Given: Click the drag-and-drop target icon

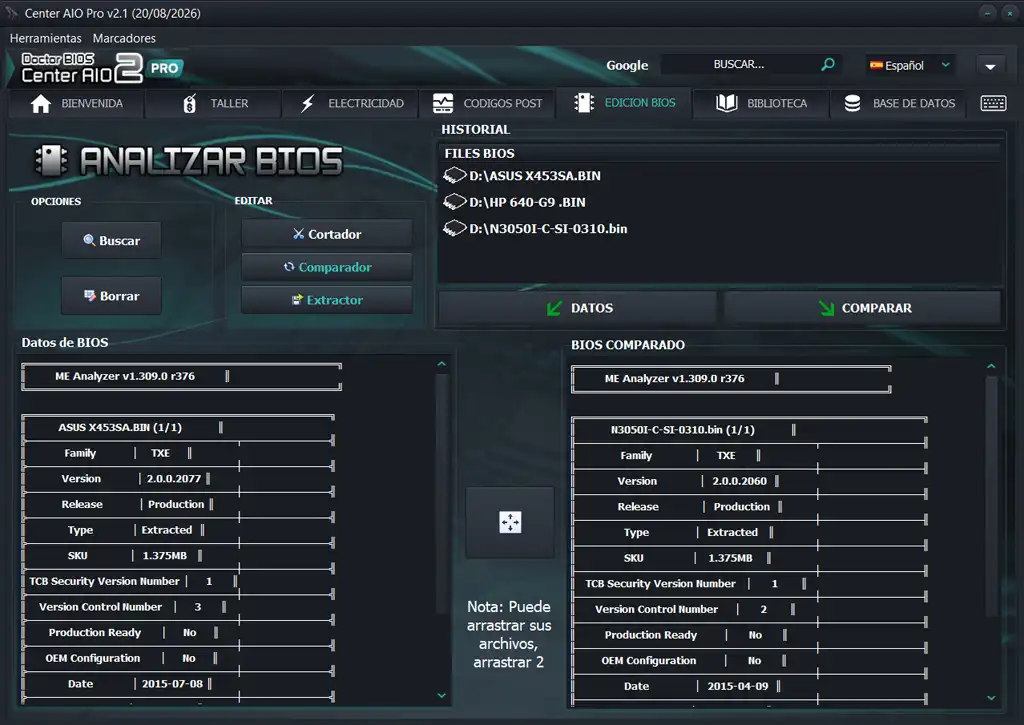Looking at the screenshot, I should point(510,523).
